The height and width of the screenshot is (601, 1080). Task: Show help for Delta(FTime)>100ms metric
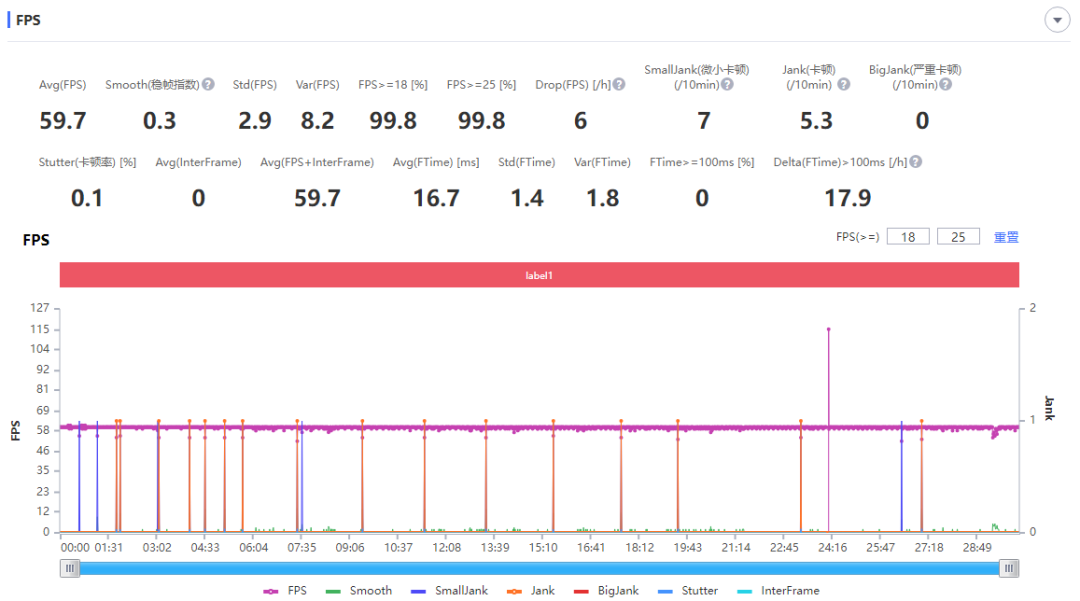pos(915,162)
